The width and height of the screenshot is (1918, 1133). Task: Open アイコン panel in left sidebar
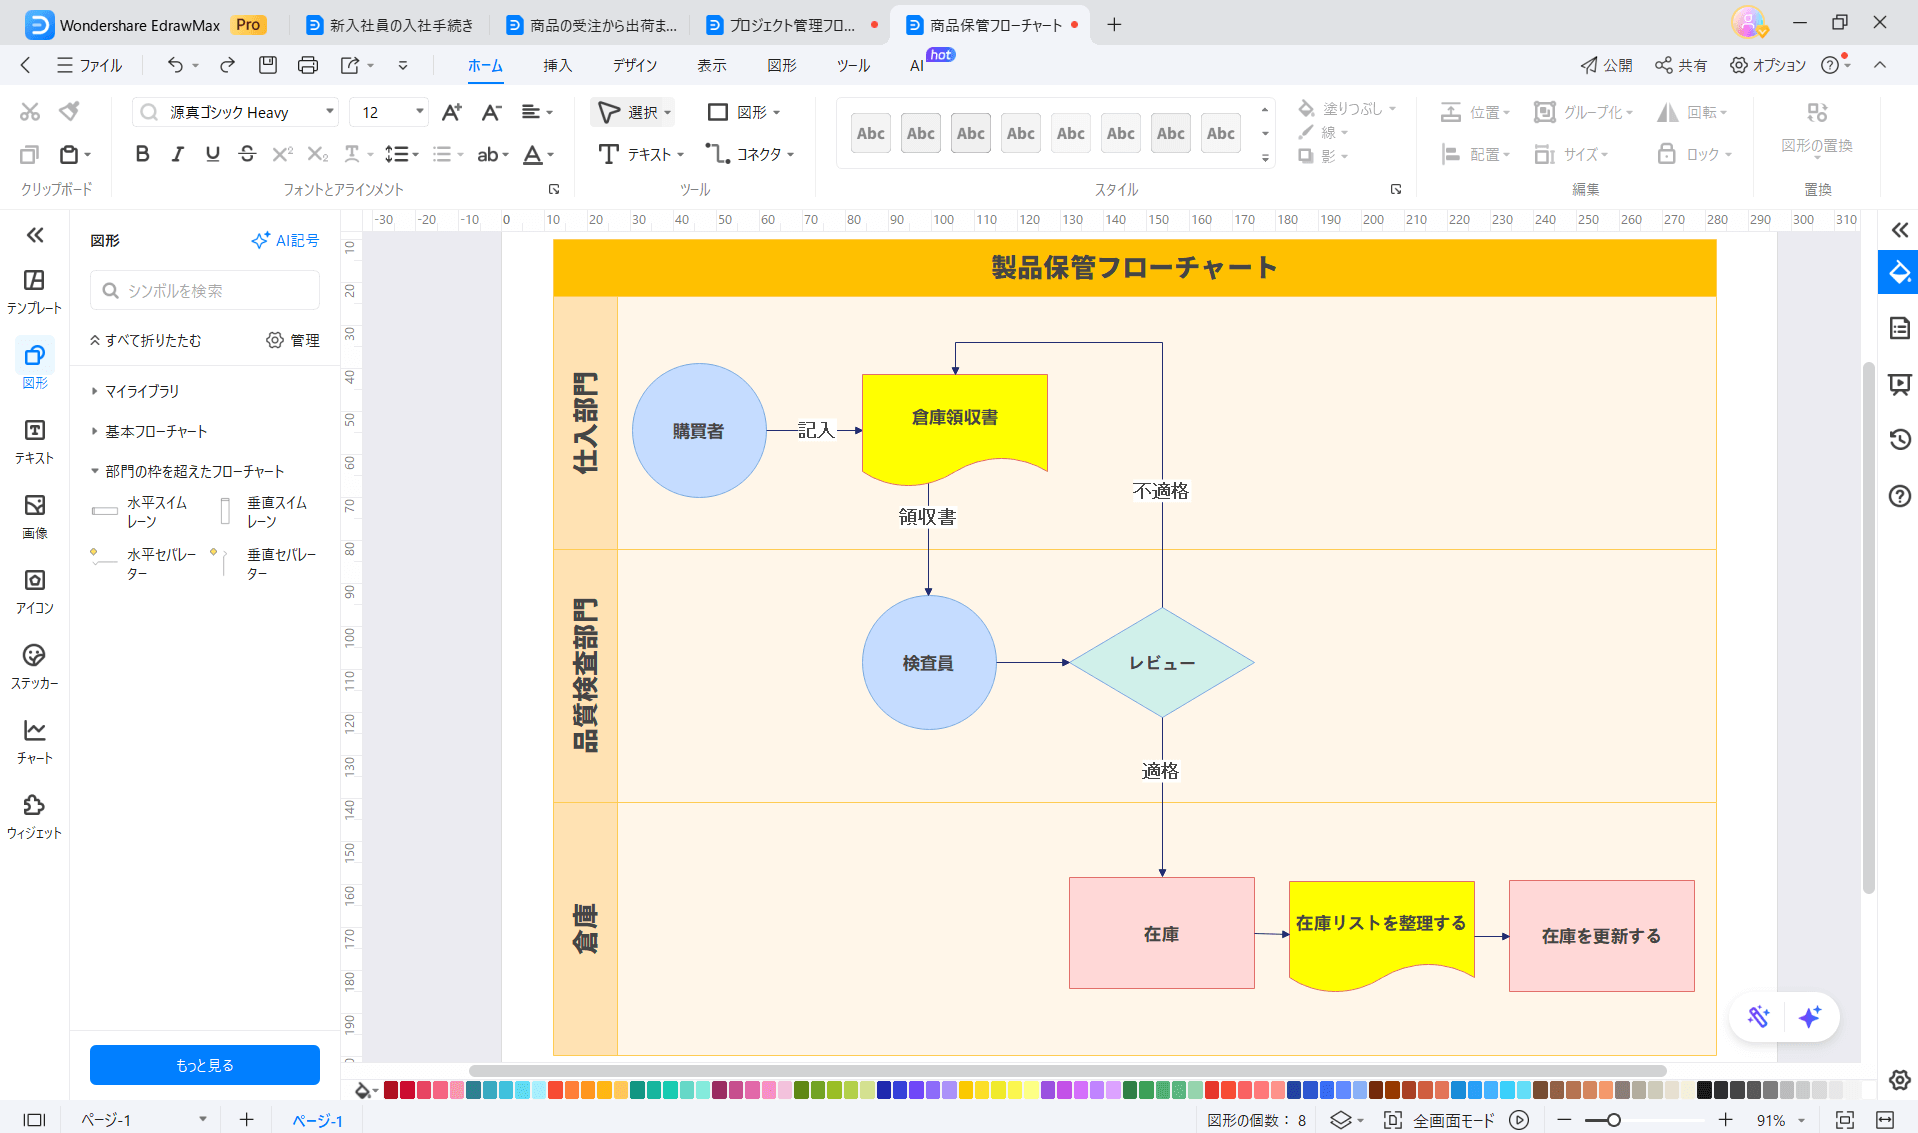[34, 591]
